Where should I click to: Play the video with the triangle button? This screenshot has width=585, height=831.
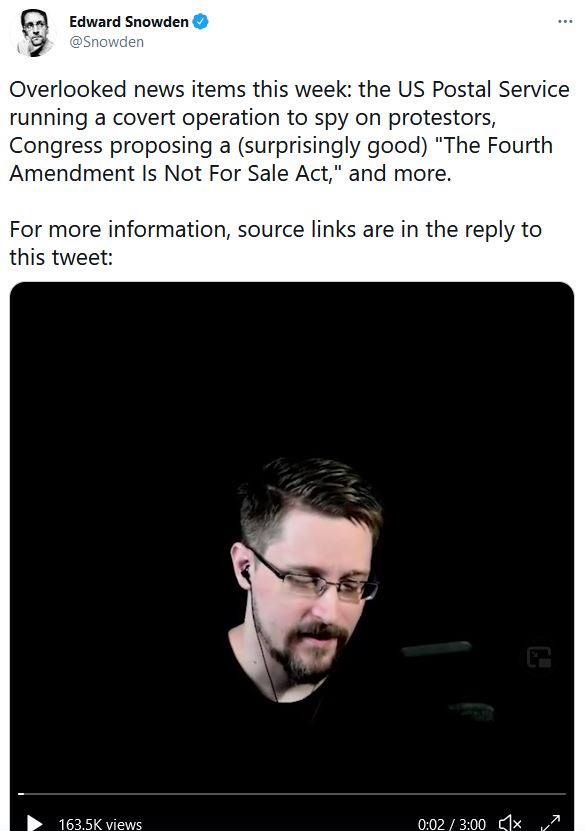[x=34, y=823]
